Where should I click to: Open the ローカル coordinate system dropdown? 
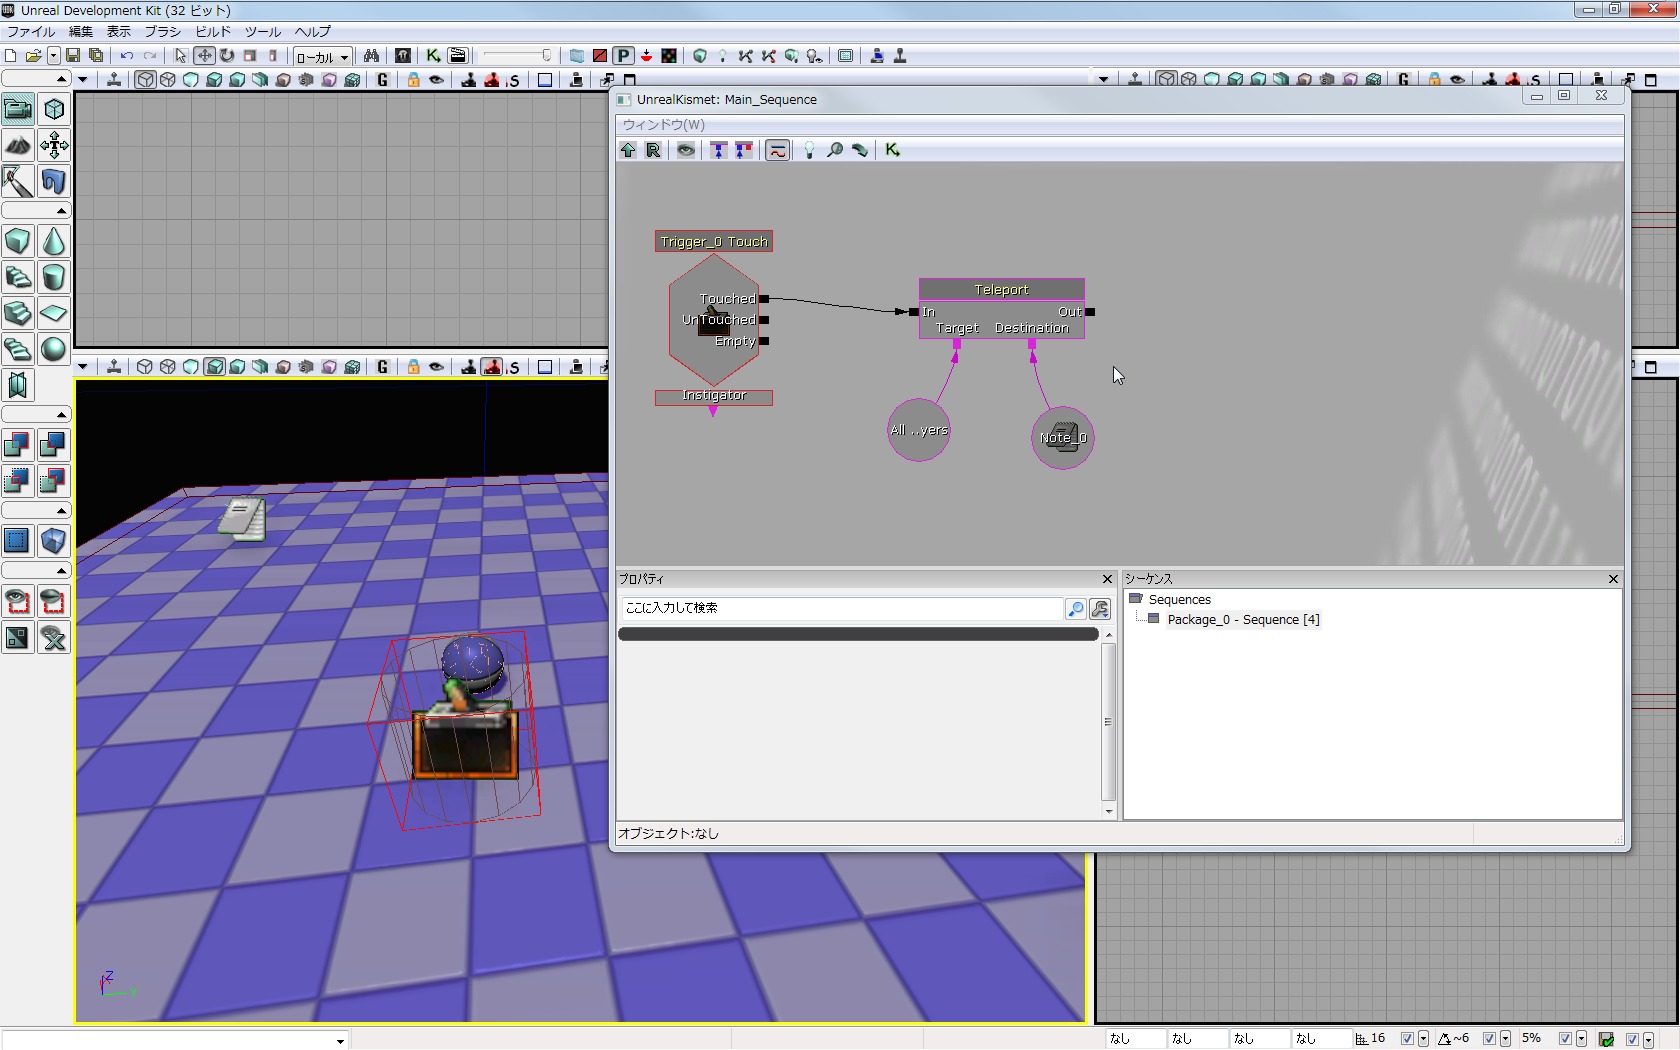[x=322, y=57]
